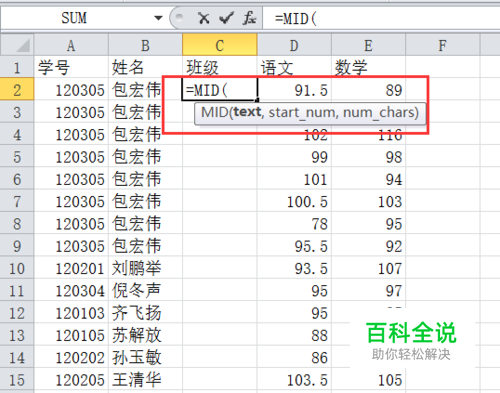Select row 2 header
Viewport: 500px width, 393px height.
(17, 90)
